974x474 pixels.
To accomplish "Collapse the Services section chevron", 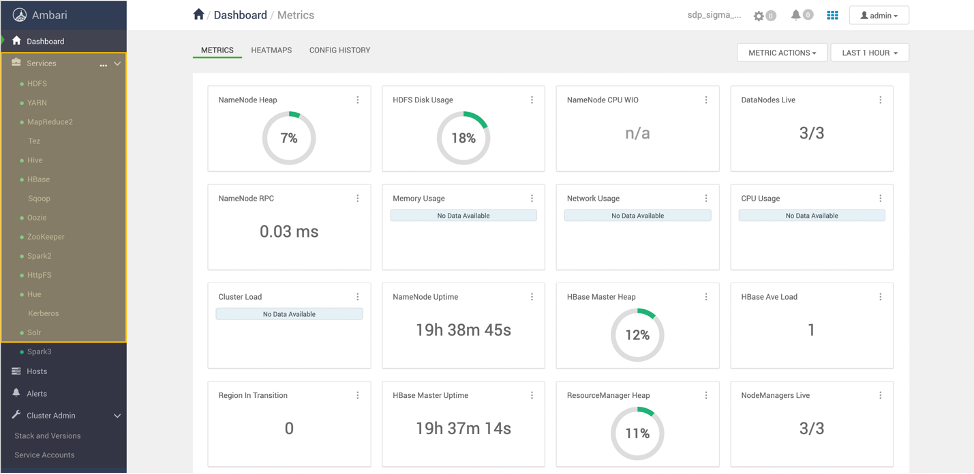I will 117,63.
